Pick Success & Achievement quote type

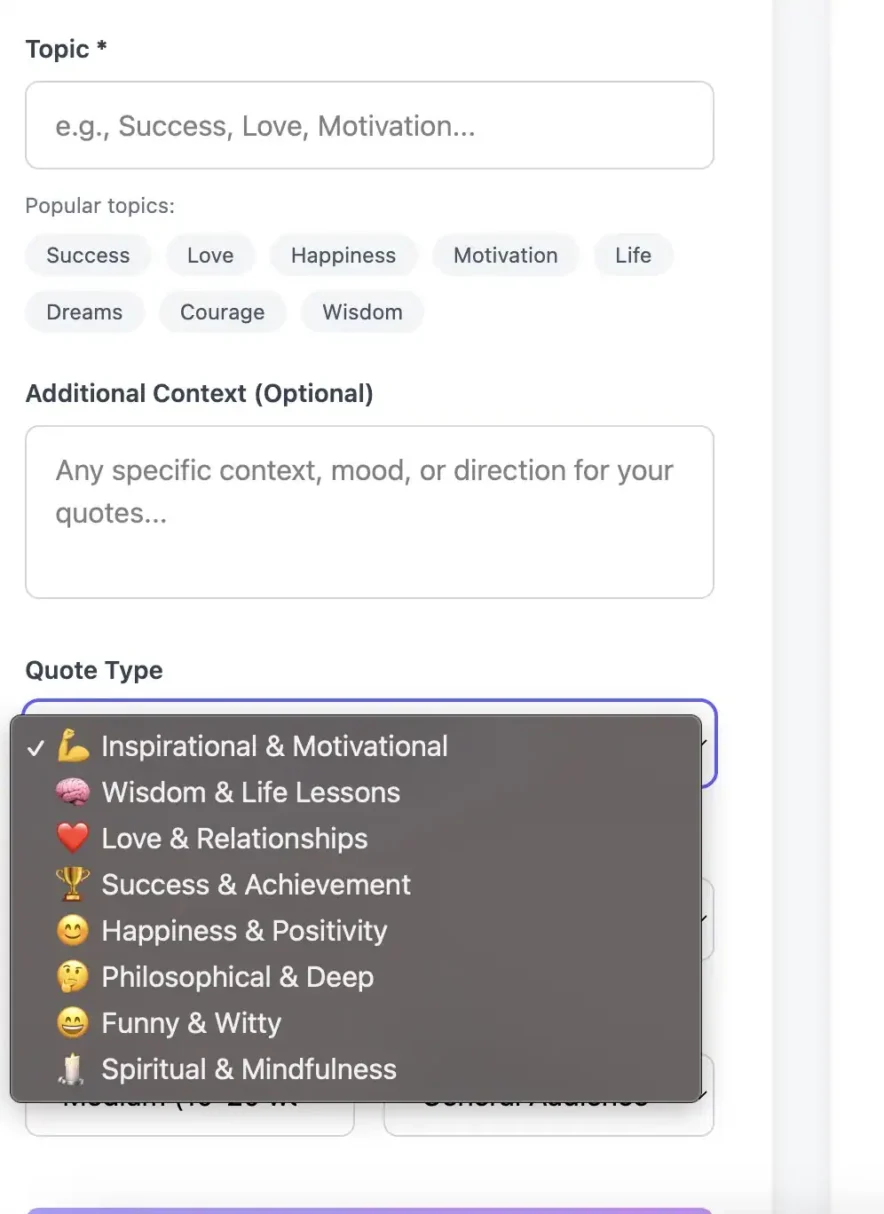click(256, 885)
